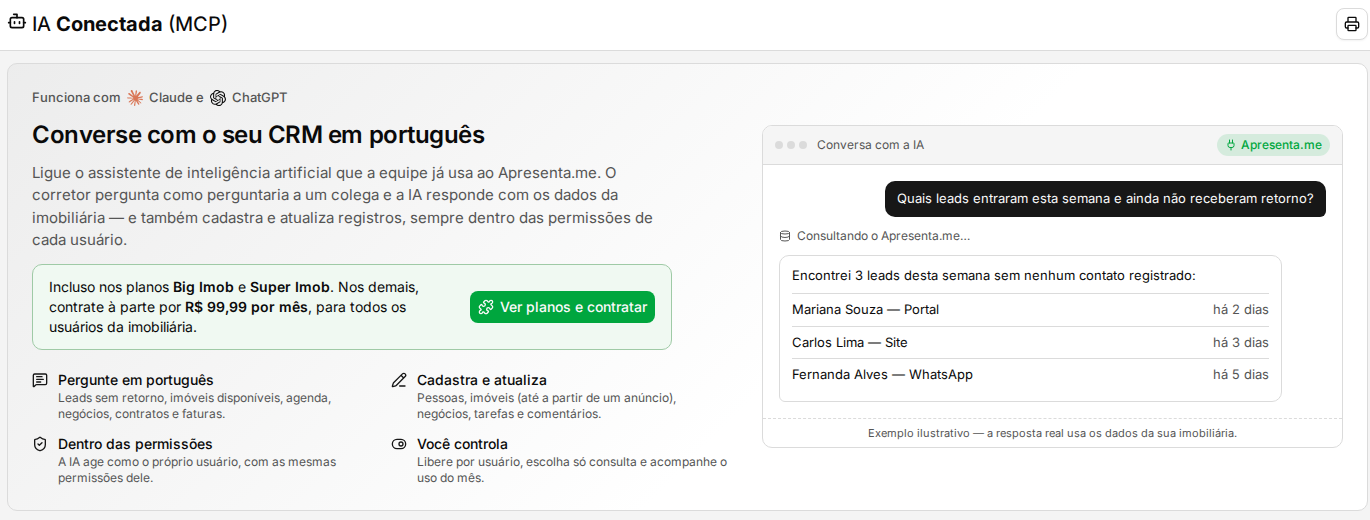Click the Funciona com label text

coord(76,98)
